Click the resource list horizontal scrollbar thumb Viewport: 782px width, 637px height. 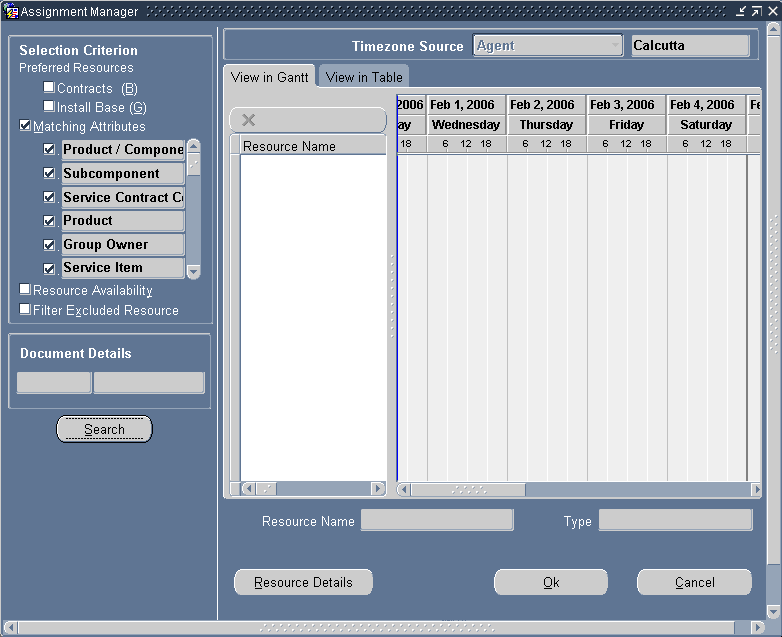point(266,488)
